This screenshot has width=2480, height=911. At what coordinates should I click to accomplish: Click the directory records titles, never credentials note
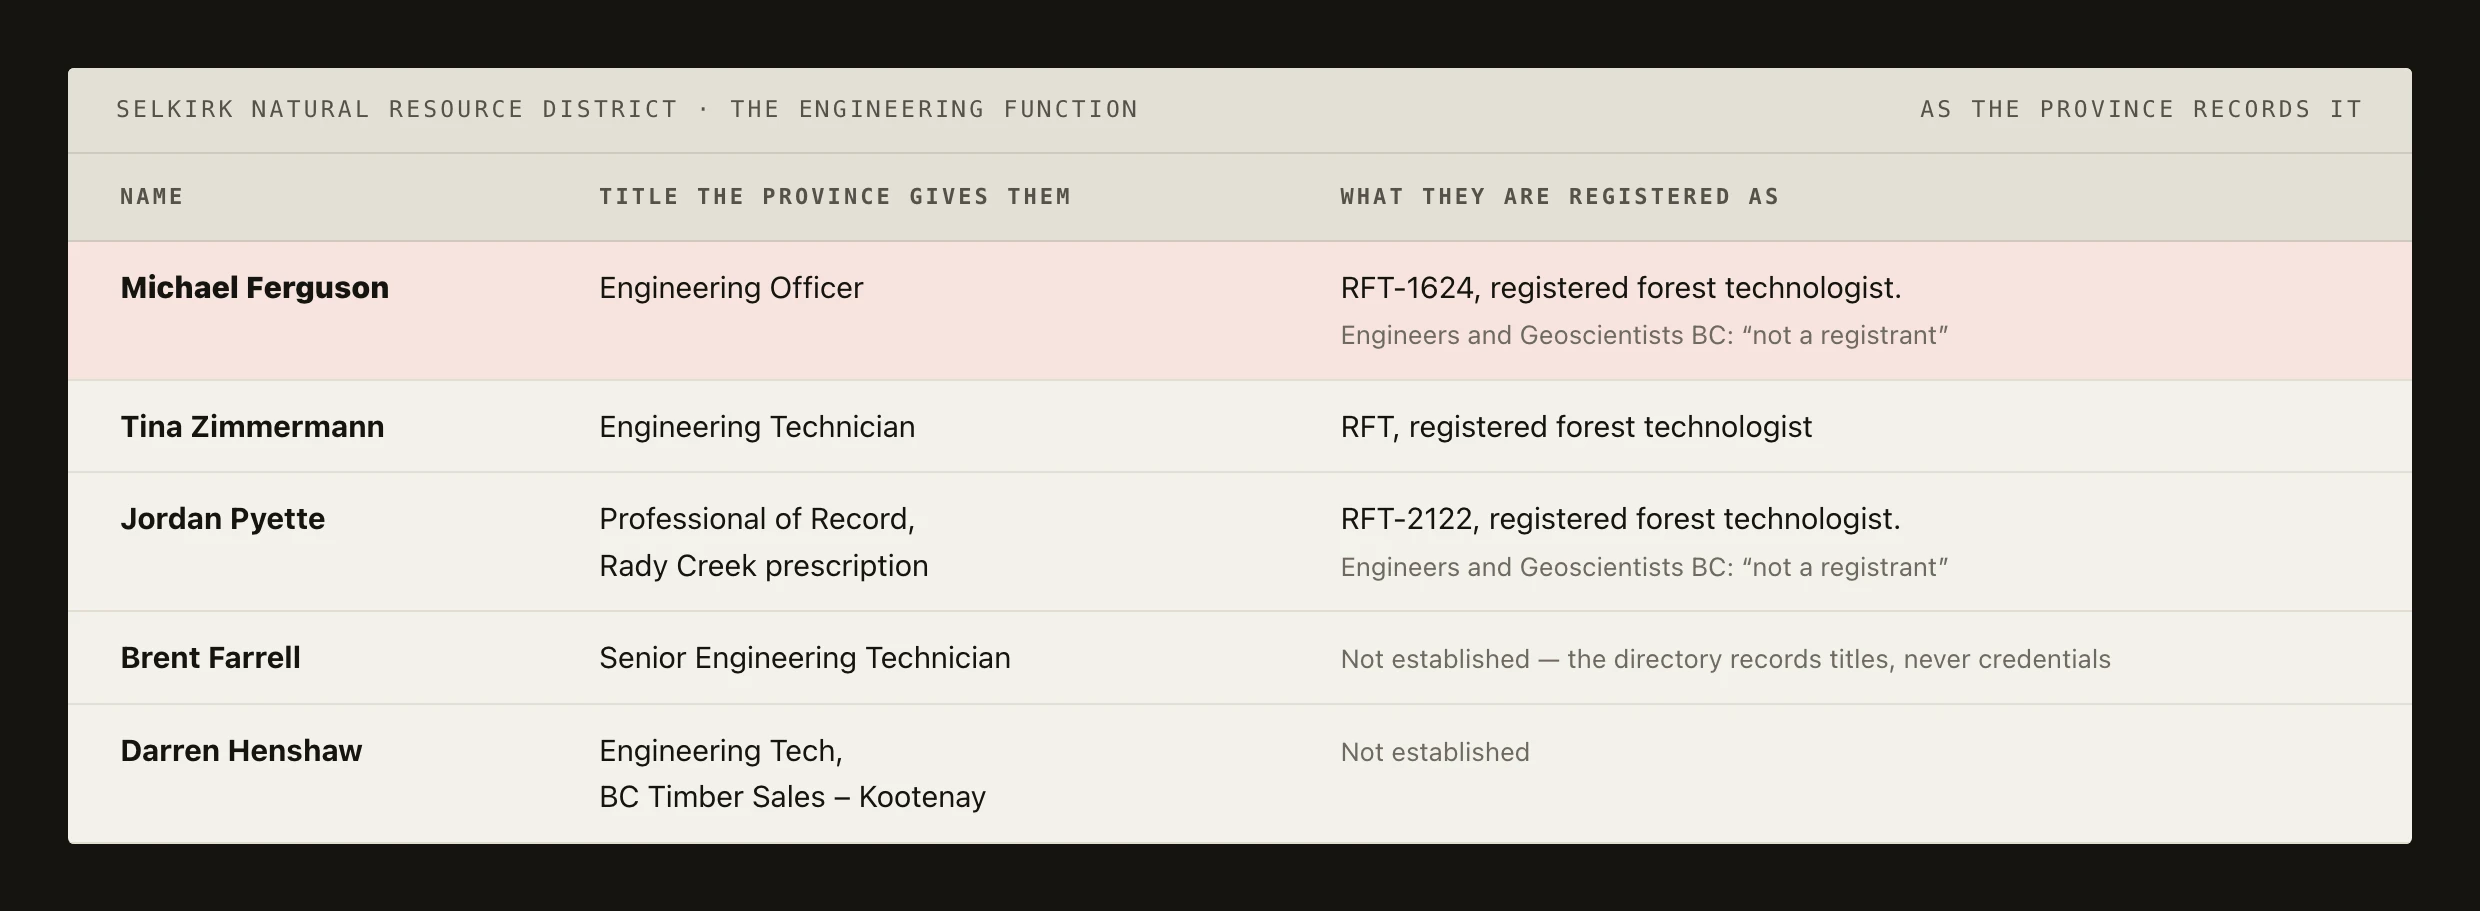(x=1725, y=659)
